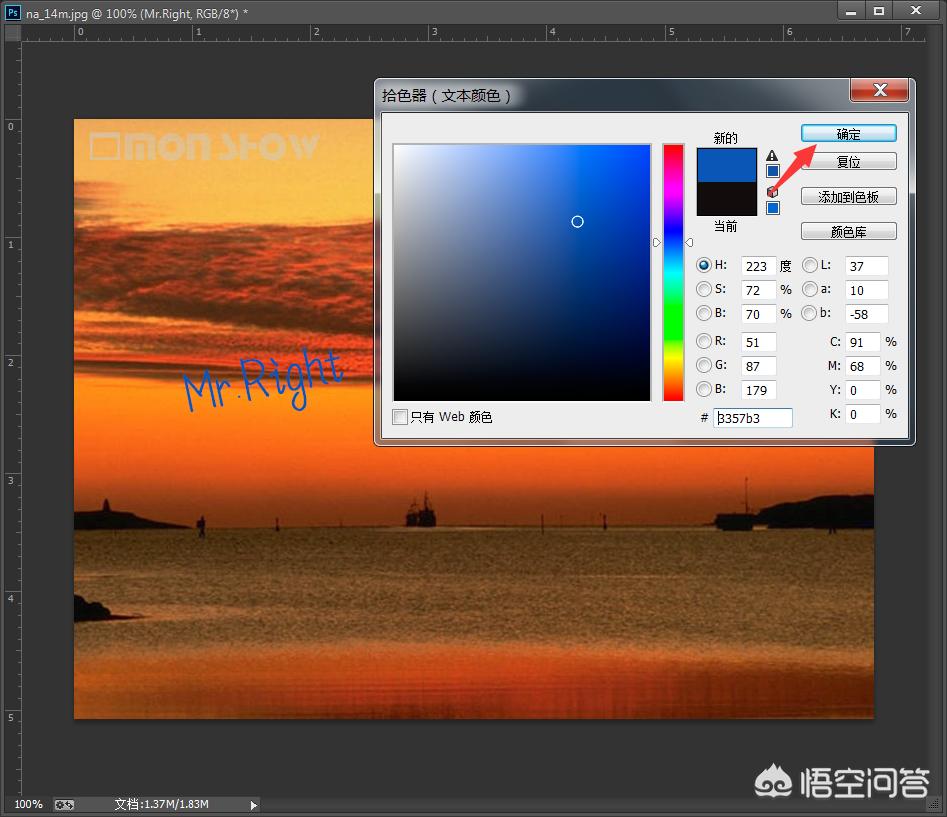Screen dimensions: 947x817
Task: Enable the 只有 Web 颜色 checkbox
Action: [400, 417]
